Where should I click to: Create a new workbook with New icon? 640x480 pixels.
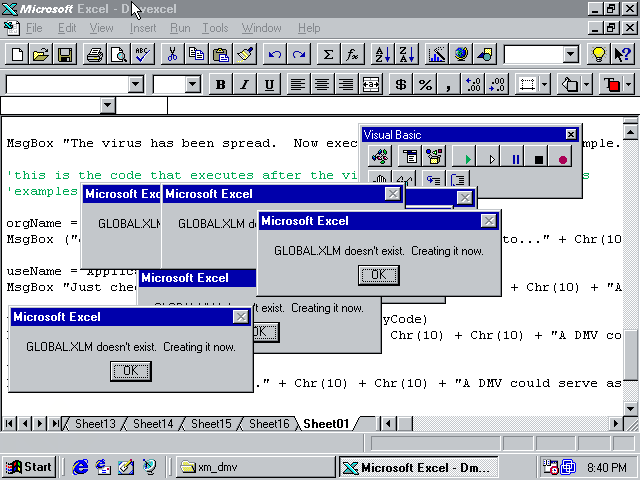tap(17, 54)
